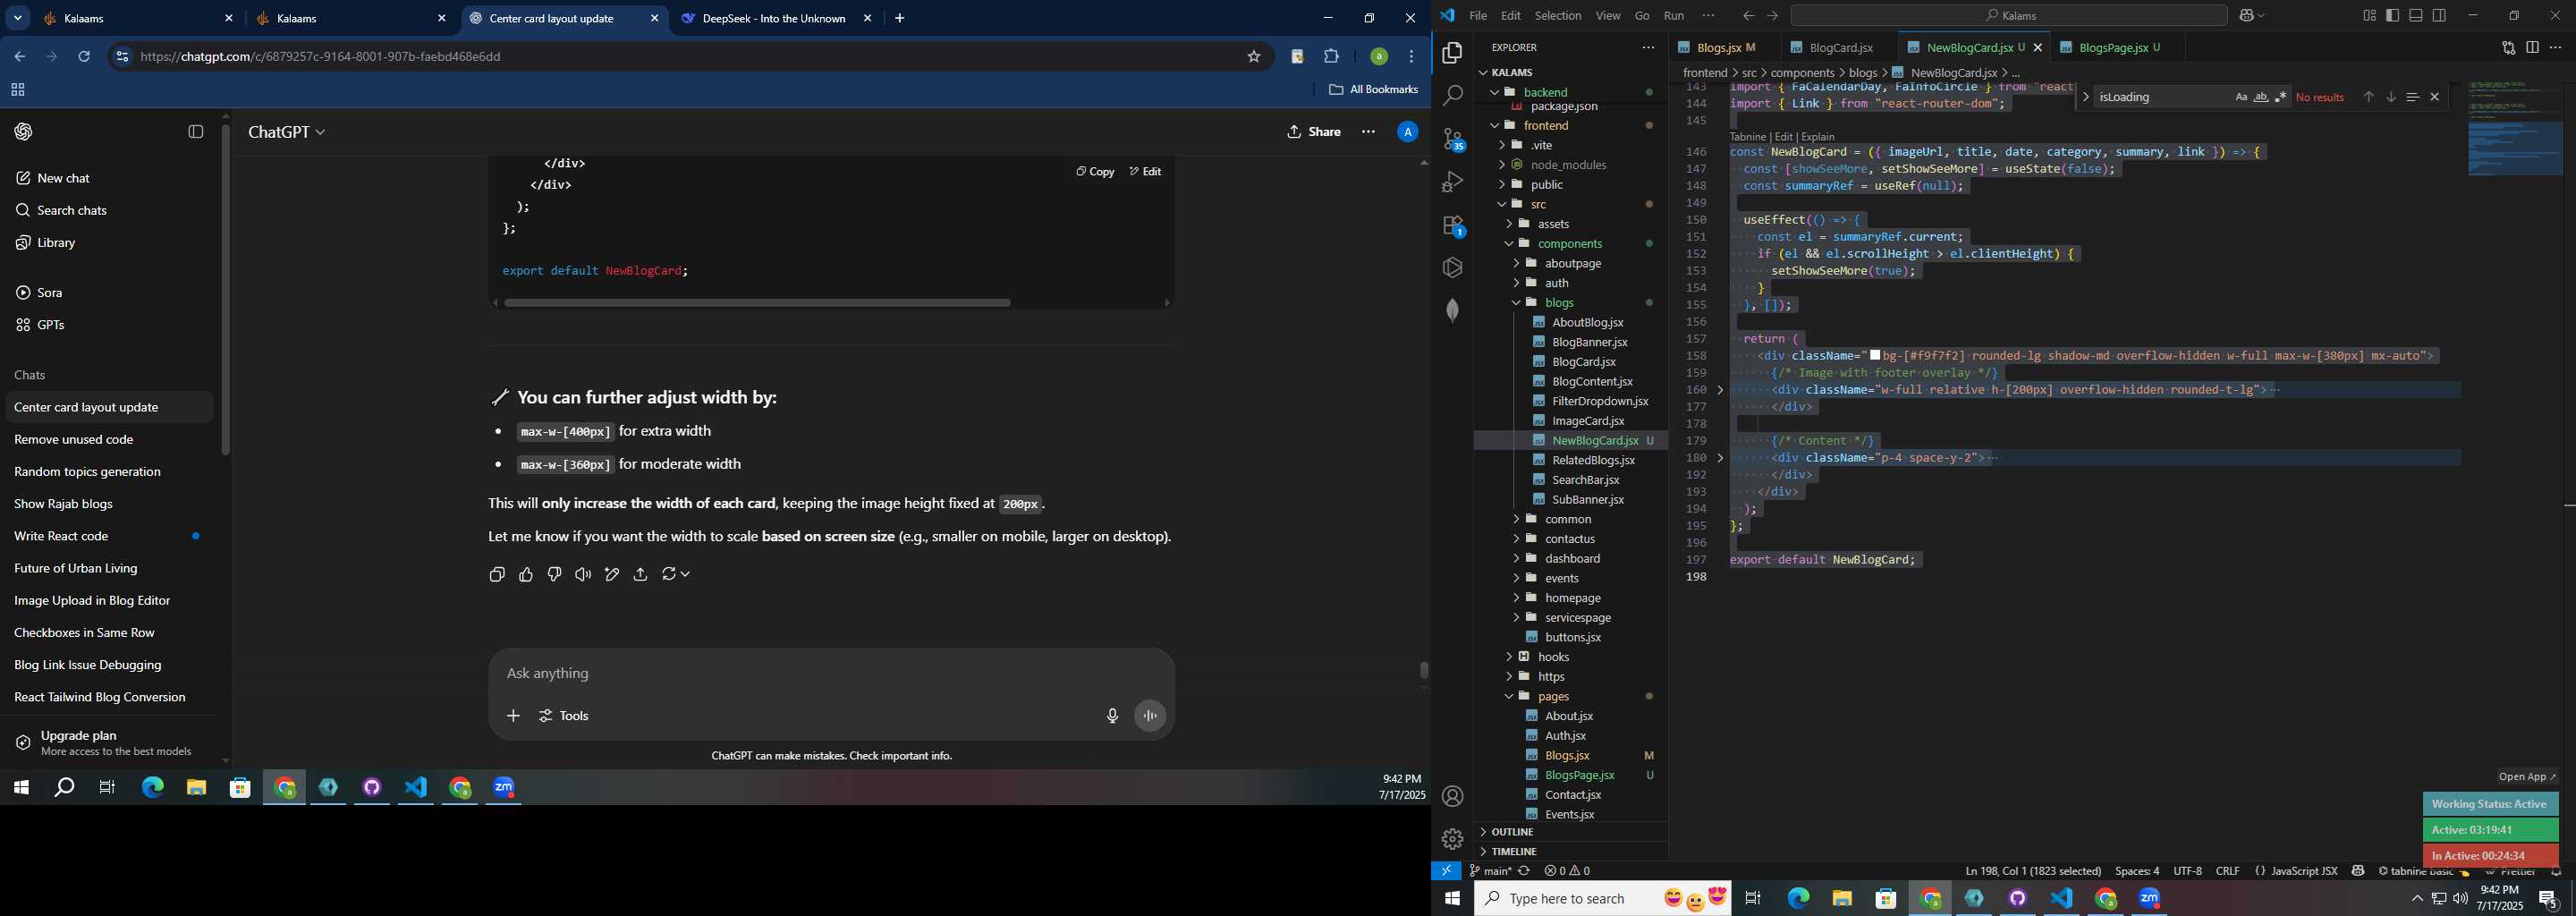This screenshot has height=916, width=2576.
Task: Open VS Code Accounts icon in activity bar
Action: pos(1452,796)
